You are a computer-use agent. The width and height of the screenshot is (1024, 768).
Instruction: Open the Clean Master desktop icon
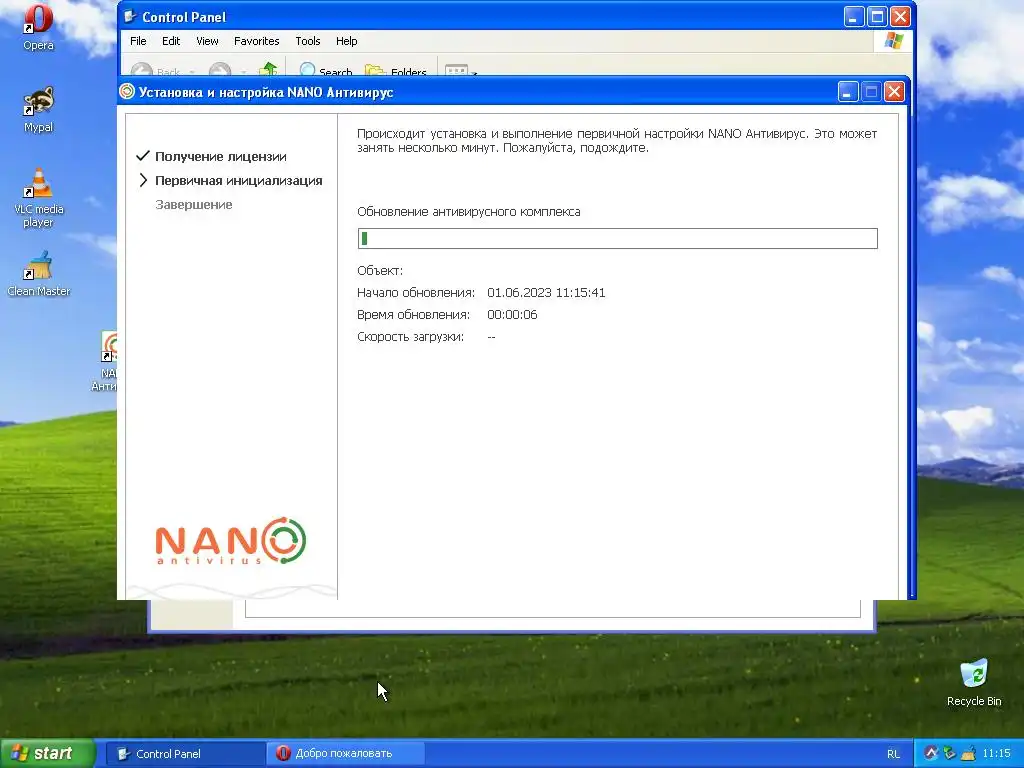[38, 273]
